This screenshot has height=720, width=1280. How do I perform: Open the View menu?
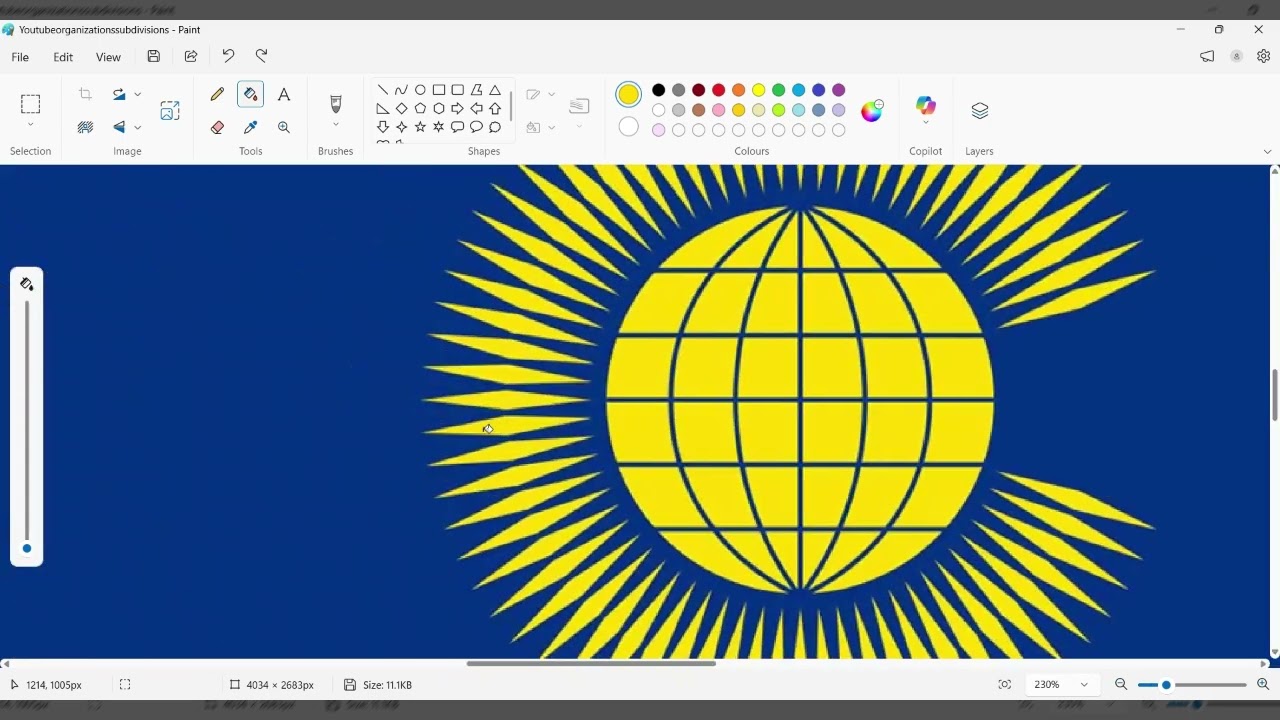[108, 57]
